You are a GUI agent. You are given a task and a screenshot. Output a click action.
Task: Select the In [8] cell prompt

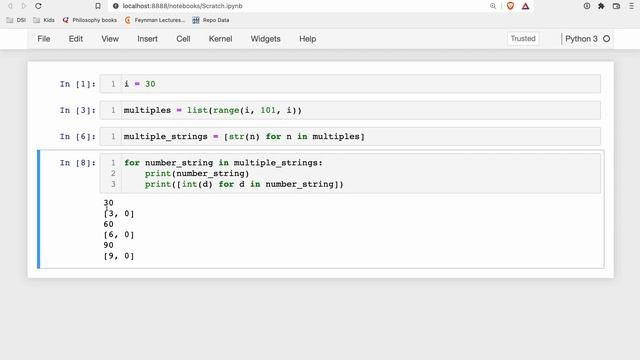click(x=78, y=163)
